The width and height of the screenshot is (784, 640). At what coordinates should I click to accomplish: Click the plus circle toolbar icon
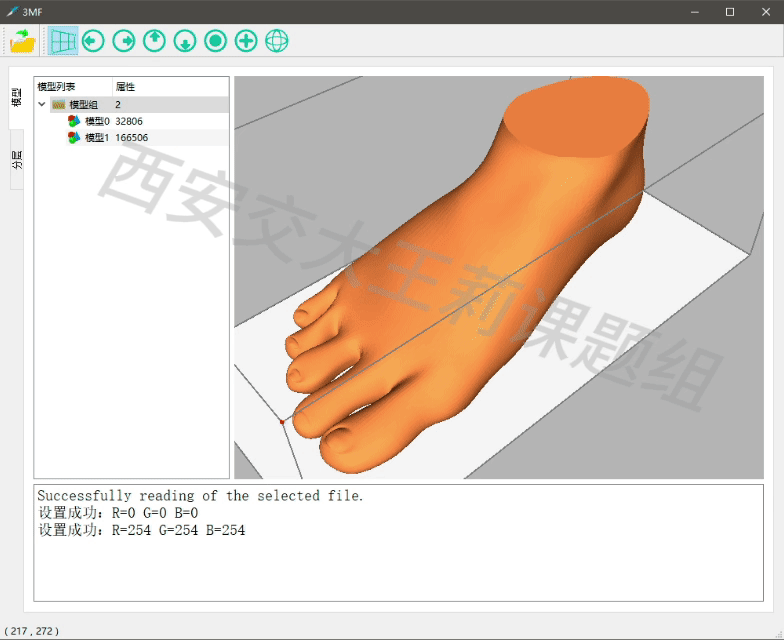click(246, 41)
